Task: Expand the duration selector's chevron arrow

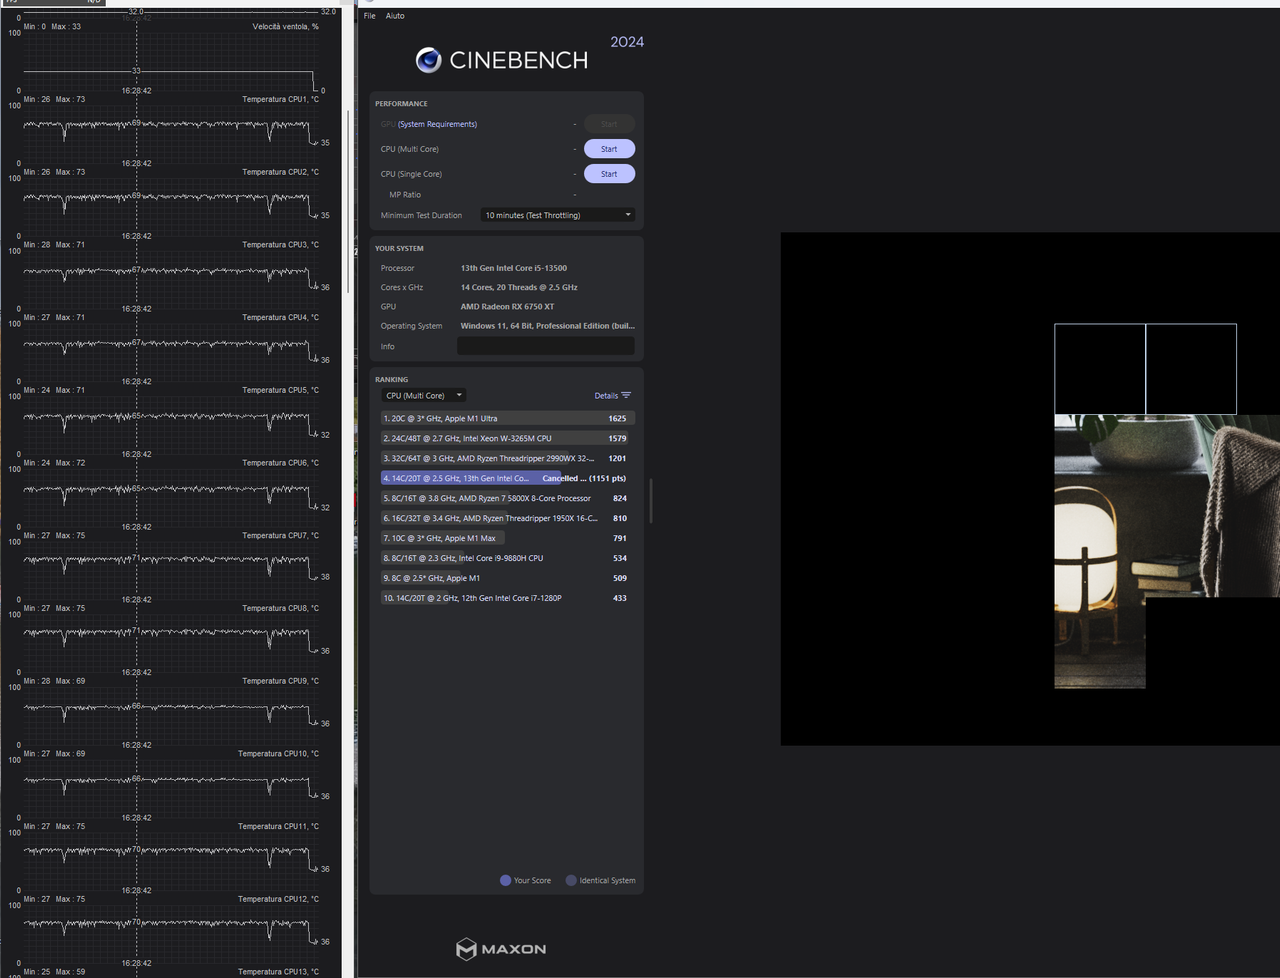Action: [x=627, y=214]
